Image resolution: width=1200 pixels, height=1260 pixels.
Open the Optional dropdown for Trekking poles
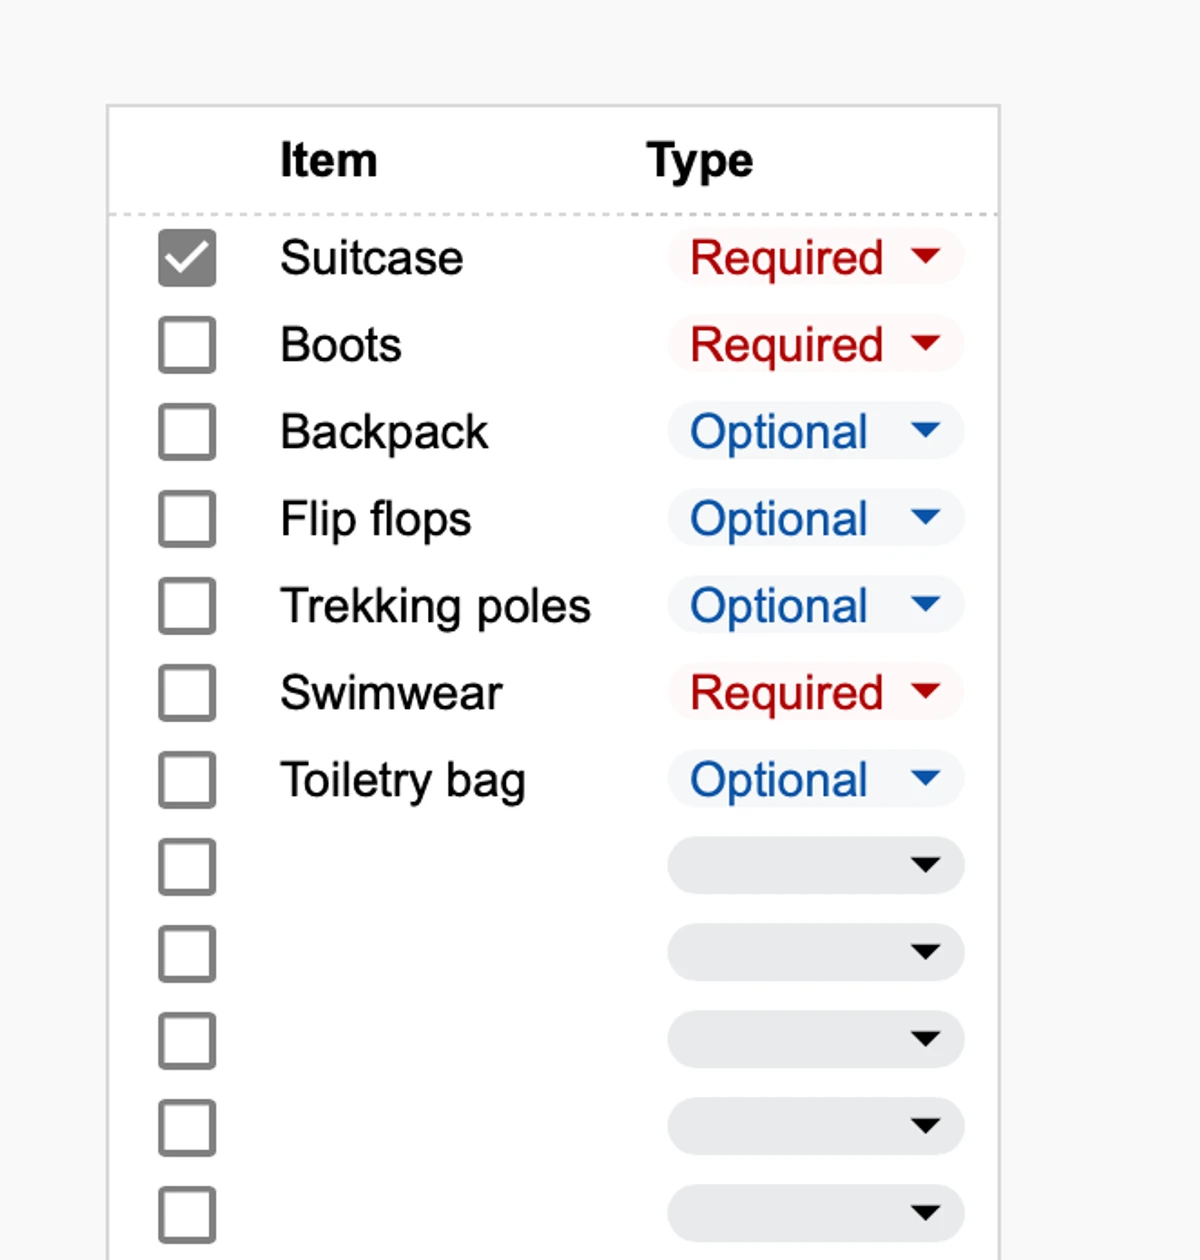(x=815, y=606)
